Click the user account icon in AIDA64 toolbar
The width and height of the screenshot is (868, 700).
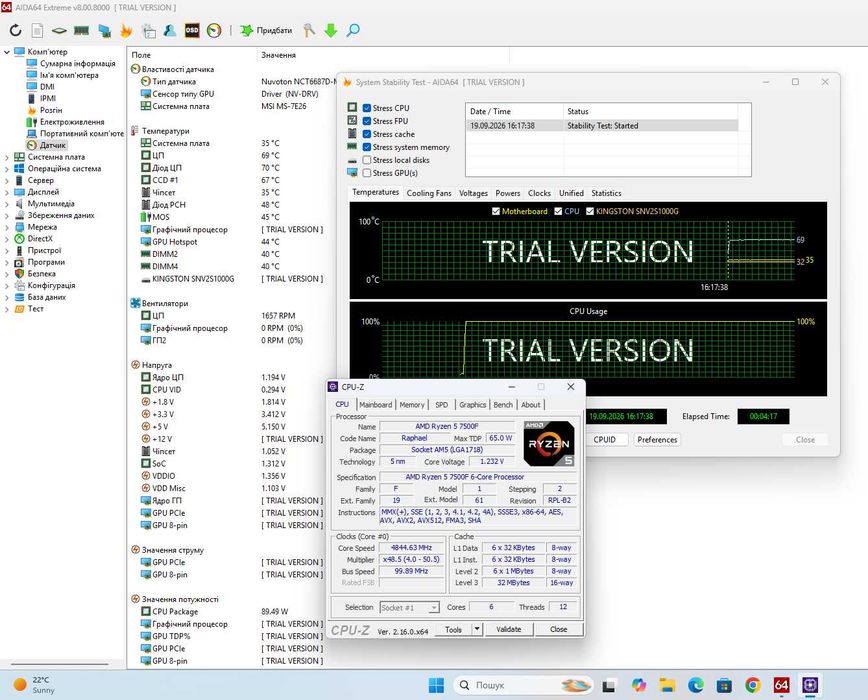coord(170,30)
